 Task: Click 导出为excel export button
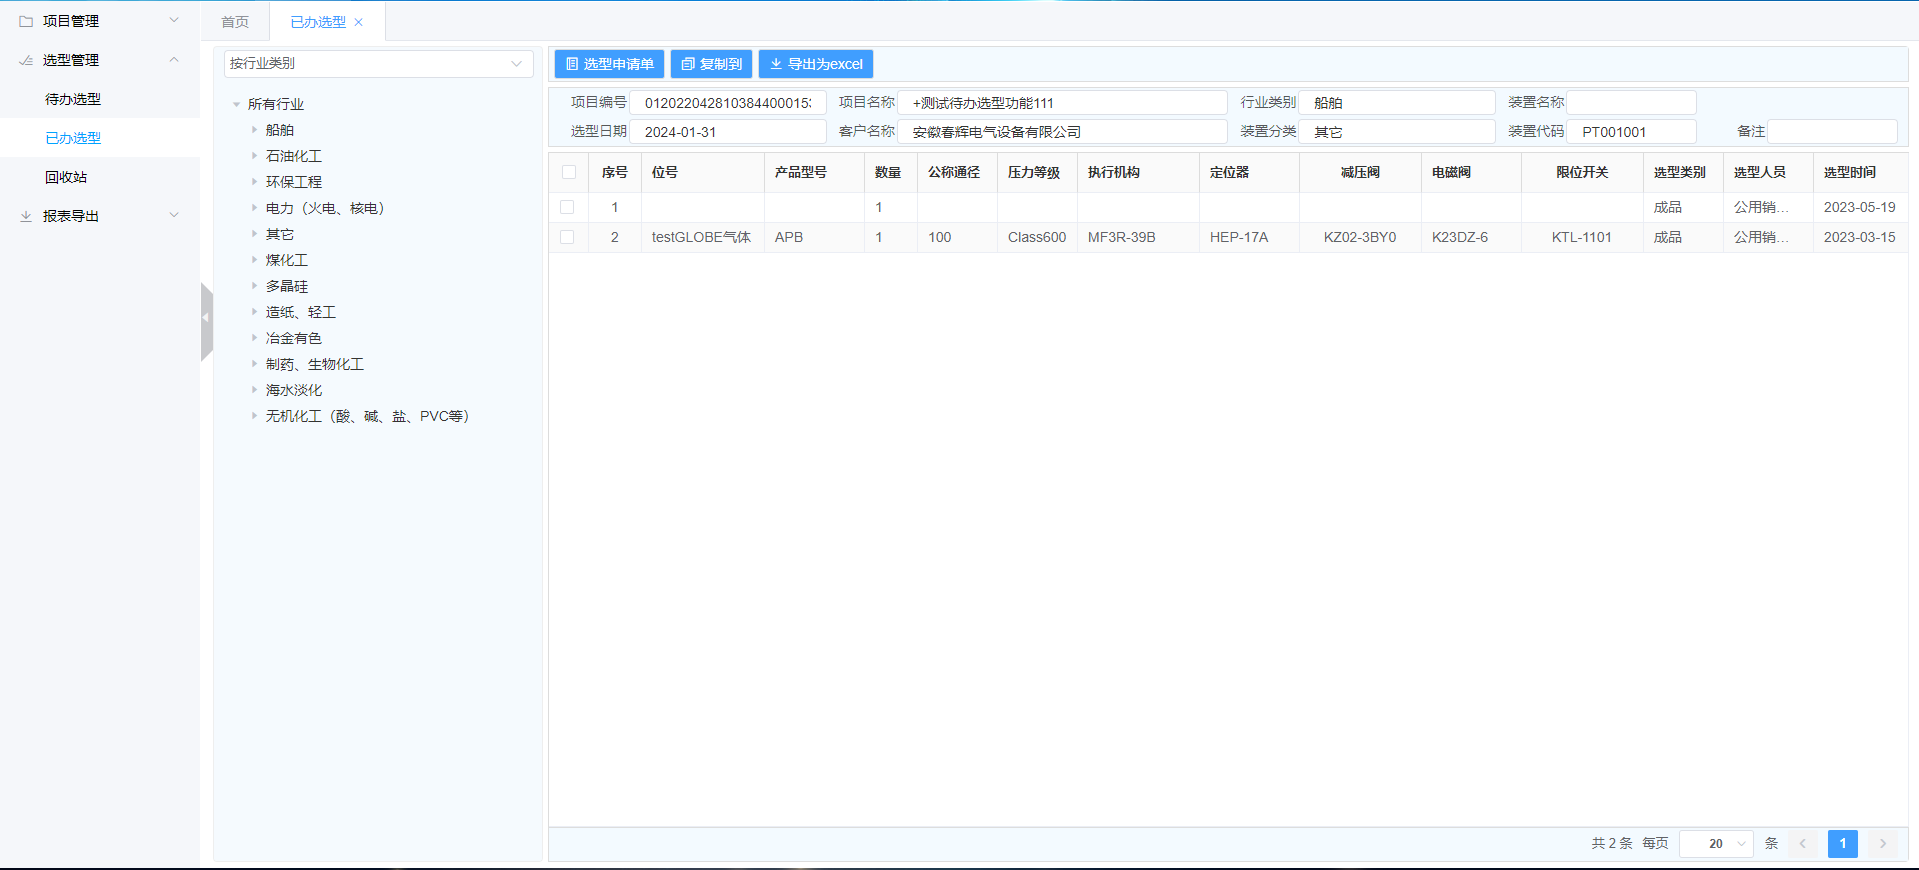pos(816,64)
